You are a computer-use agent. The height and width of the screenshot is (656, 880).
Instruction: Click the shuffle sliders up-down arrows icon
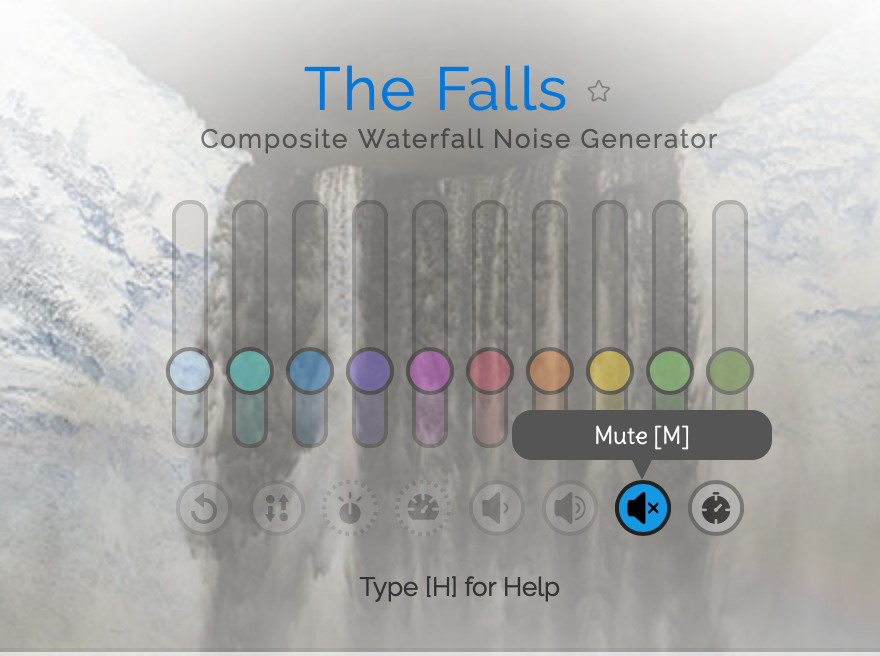point(277,508)
